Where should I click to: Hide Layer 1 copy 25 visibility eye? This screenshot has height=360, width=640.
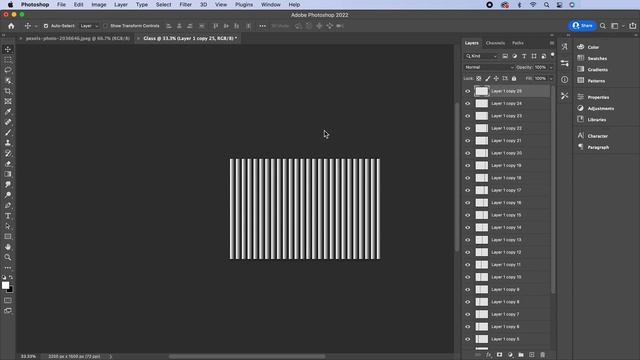click(468, 91)
